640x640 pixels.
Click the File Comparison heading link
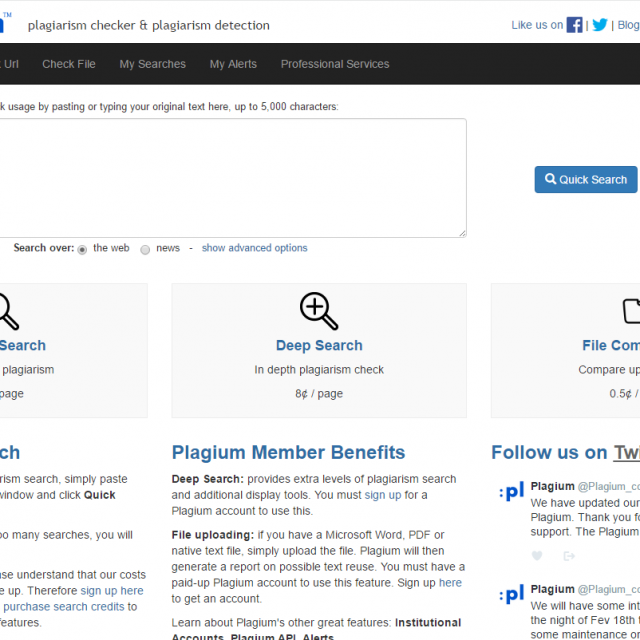611,345
